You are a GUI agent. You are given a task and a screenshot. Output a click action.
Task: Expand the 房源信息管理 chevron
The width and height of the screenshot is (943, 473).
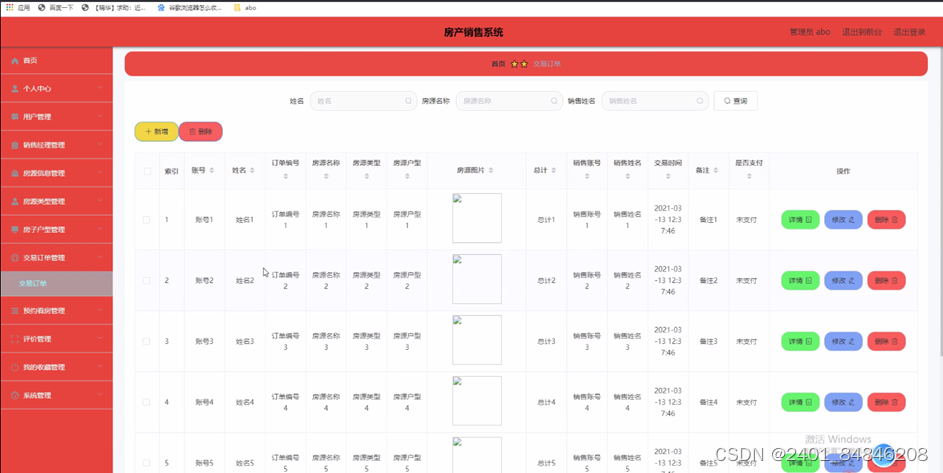[100, 173]
